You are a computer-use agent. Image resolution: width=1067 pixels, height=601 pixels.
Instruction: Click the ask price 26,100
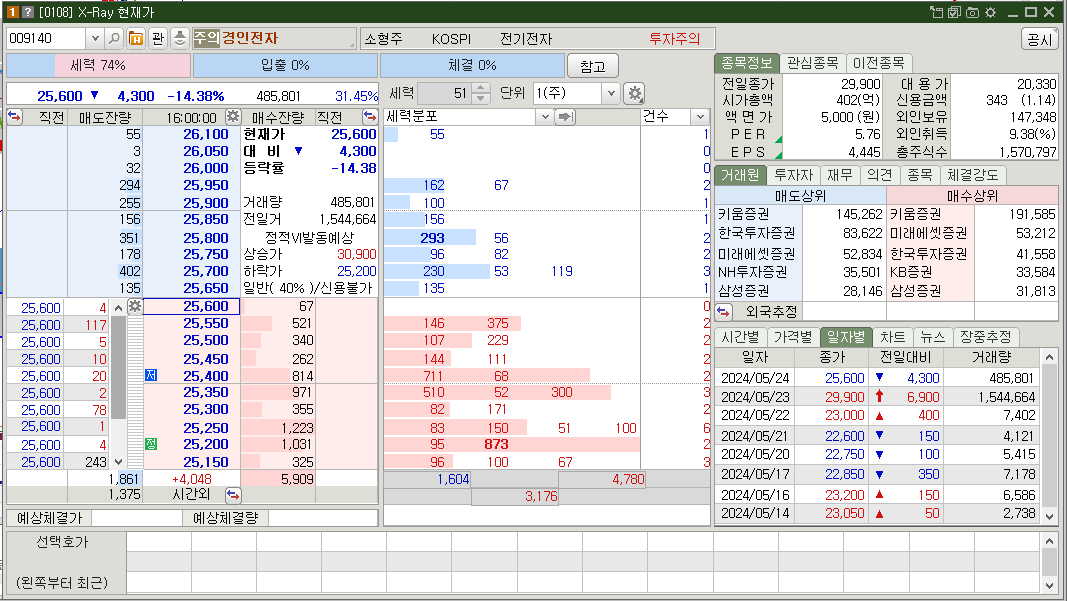point(206,134)
